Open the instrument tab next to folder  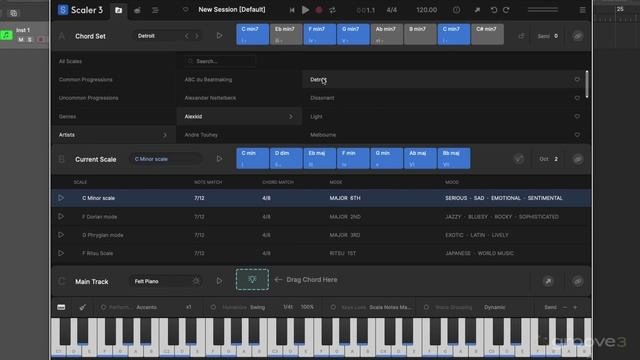point(137,10)
